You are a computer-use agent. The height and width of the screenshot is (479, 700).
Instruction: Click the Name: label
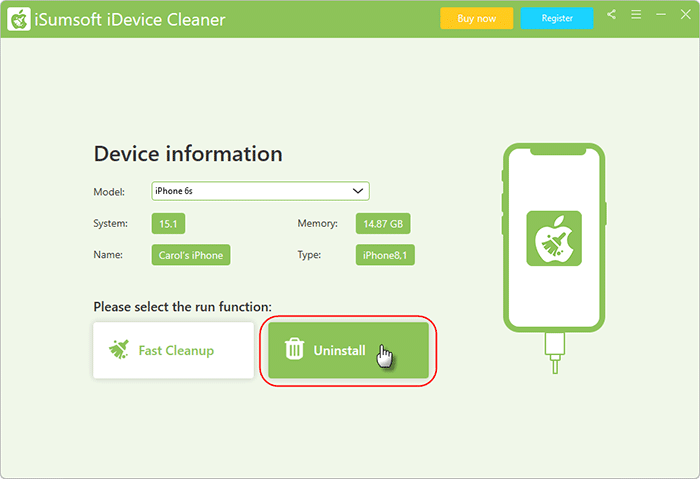pyautogui.click(x=108, y=254)
